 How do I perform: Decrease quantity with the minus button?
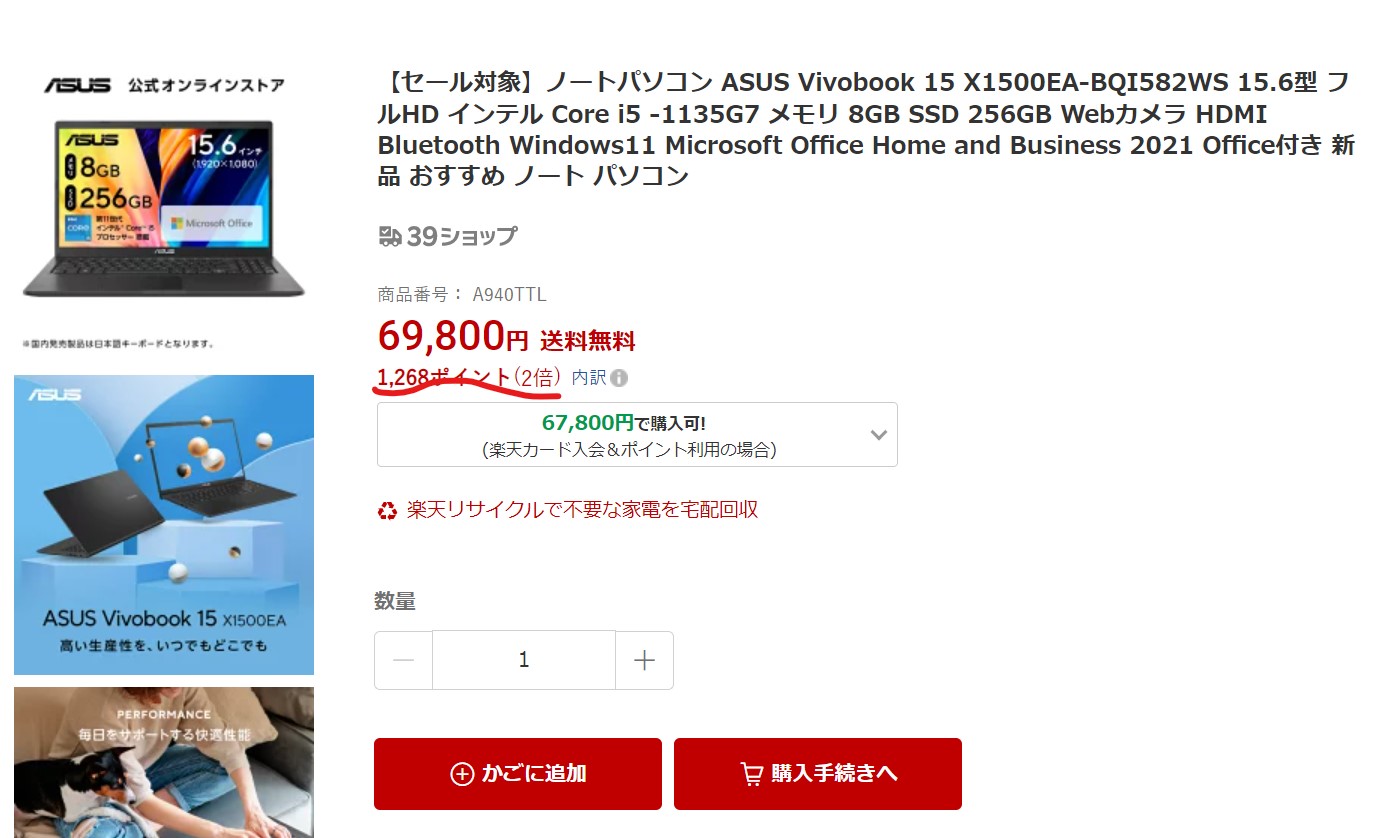(404, 660)
